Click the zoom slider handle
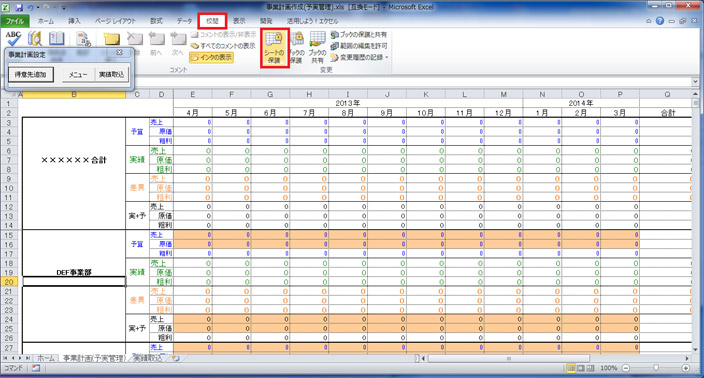Image resolution: width=704 pixels, height=378 pixels. [656, 368]
